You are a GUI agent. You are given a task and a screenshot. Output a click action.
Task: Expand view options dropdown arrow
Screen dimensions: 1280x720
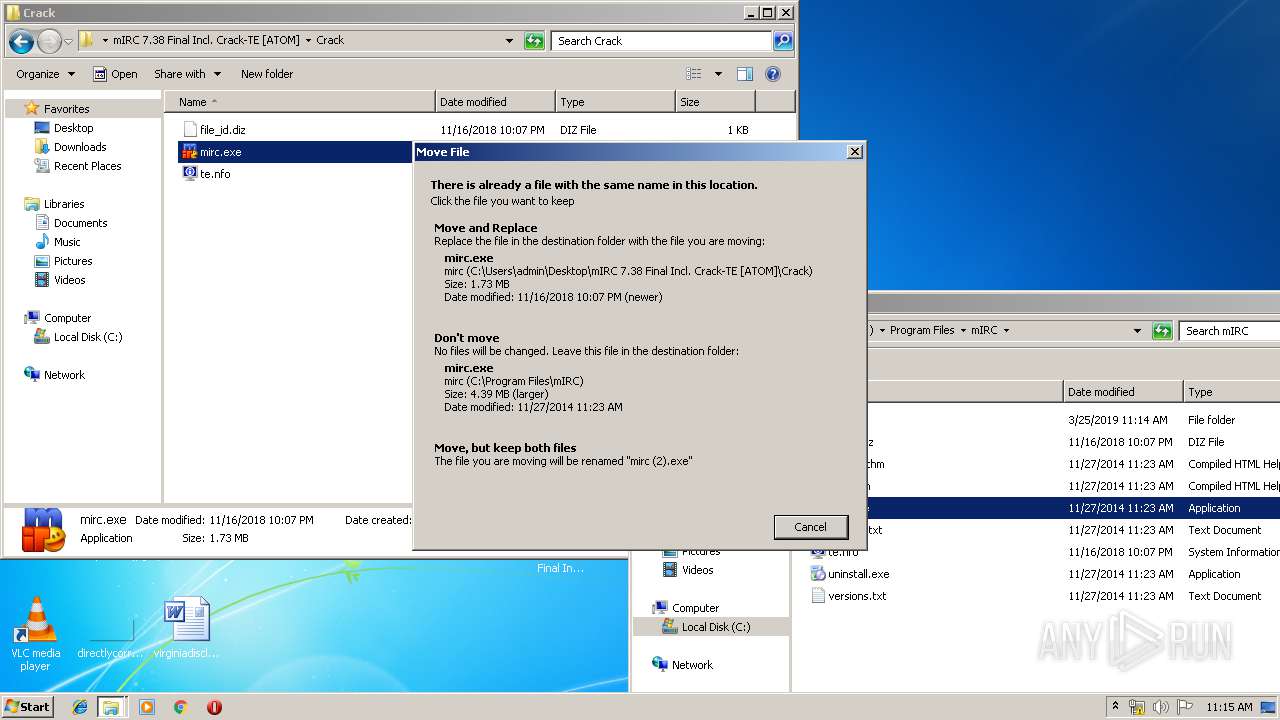pyautogui.click(x=718, y=74)
